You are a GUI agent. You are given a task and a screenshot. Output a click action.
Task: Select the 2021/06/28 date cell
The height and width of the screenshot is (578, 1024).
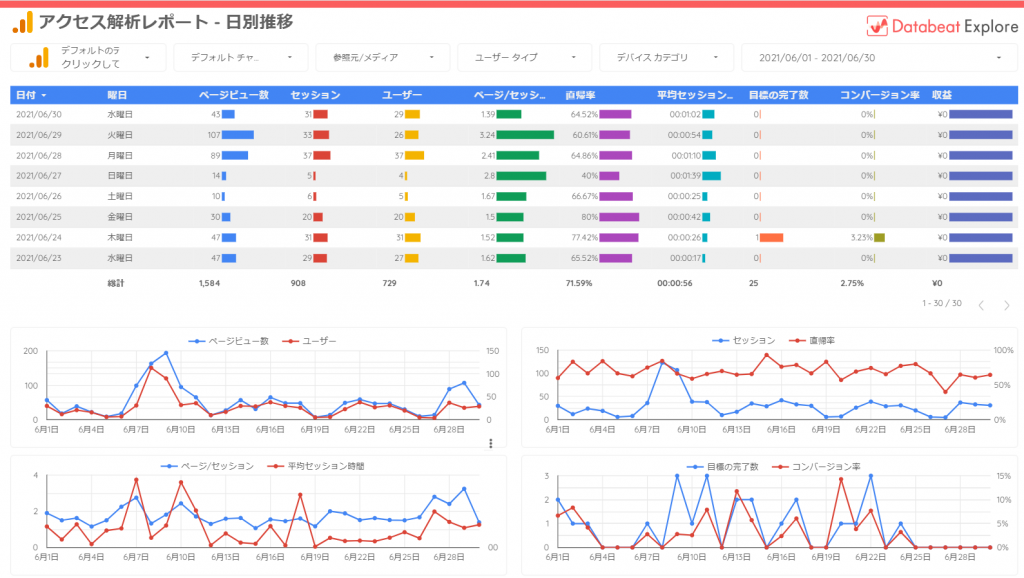point(39,155)
